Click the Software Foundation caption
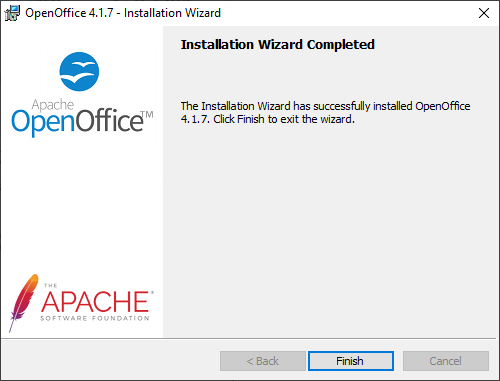Image resolution: width=500 pixels, height=381 pixels. click(x=95, y=318)
